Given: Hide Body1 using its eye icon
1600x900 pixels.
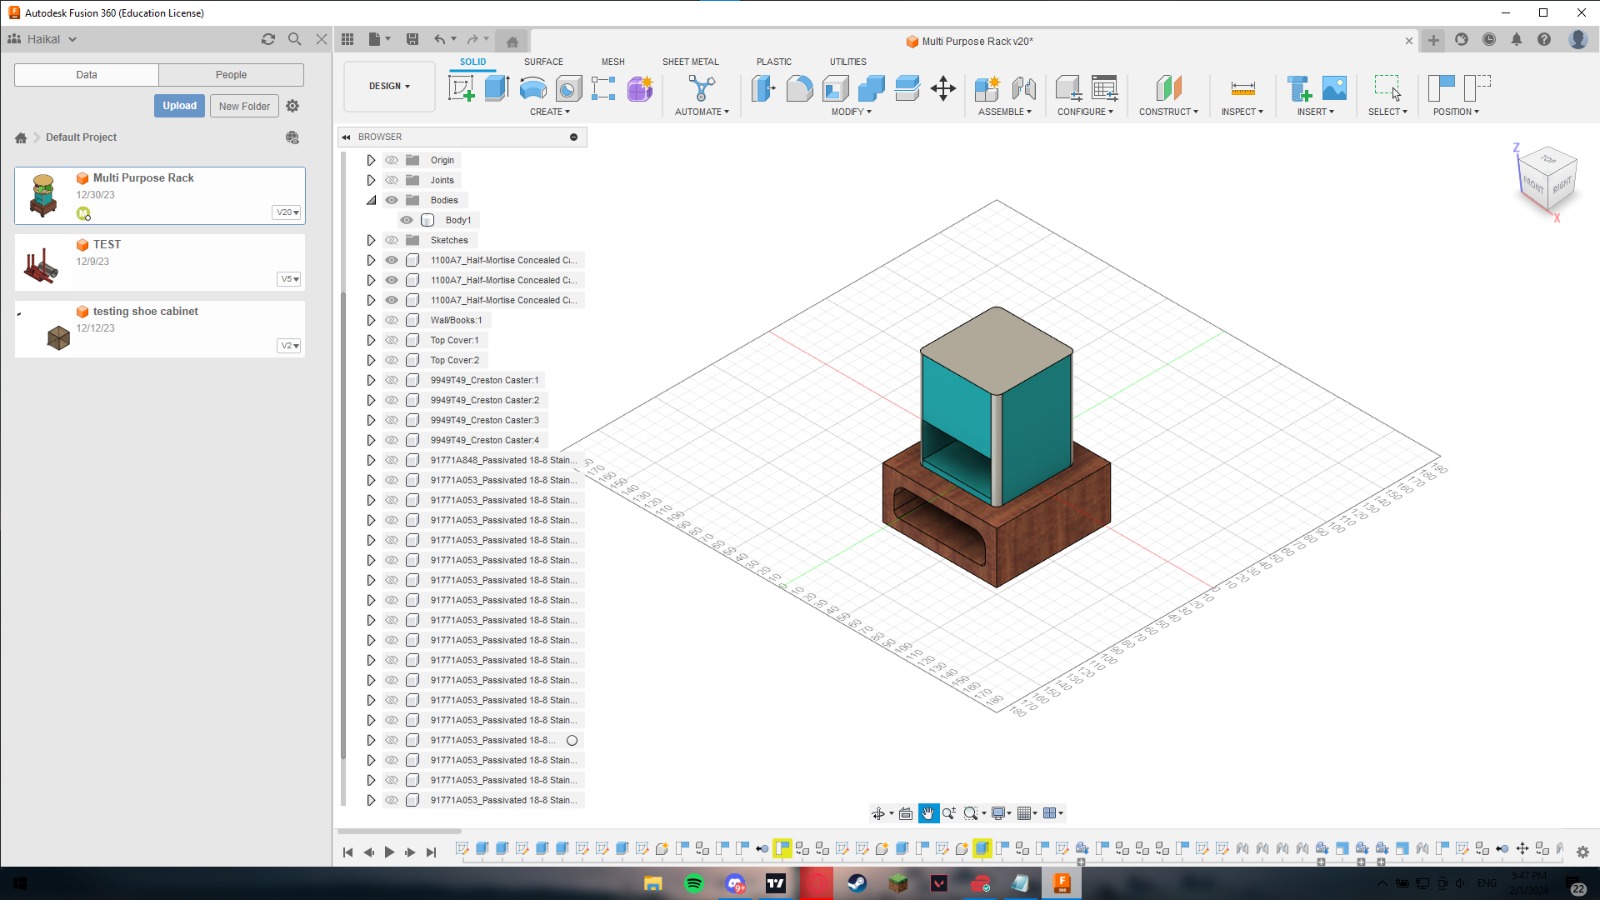Looking at the screenshot, I should [407, 220].
